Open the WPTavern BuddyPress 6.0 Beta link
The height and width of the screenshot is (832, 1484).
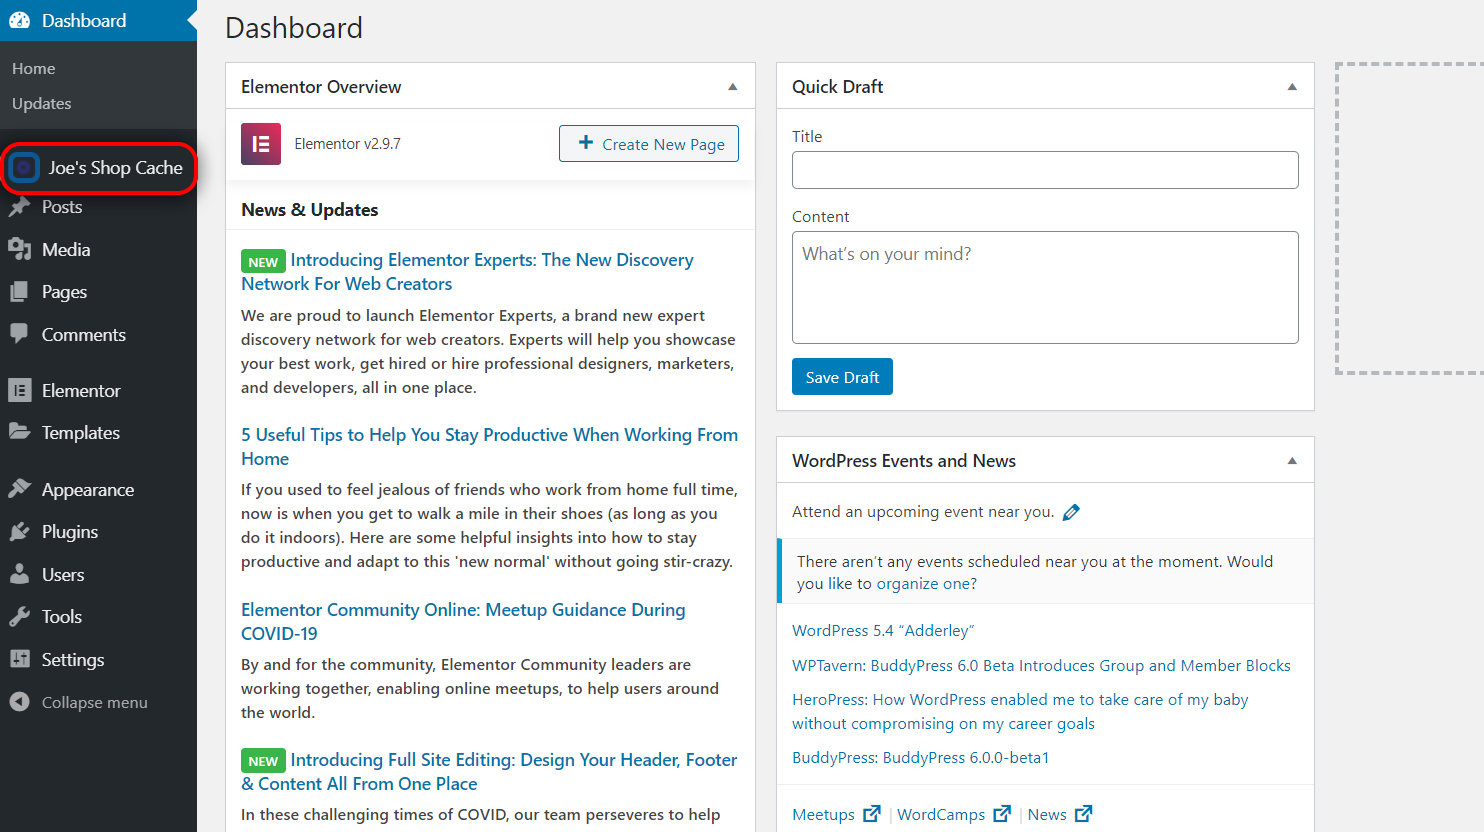pyautogui.click(x=1041, y=665)
